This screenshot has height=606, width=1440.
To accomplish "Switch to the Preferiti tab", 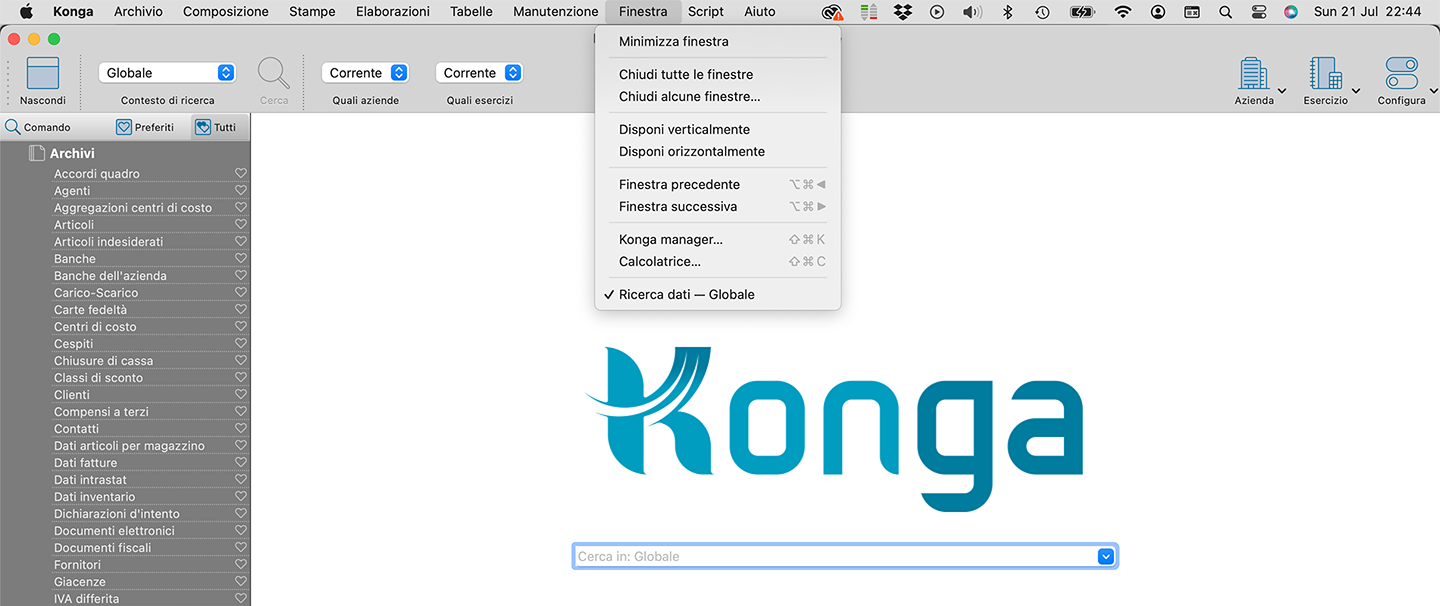I will tap(145, 127).
